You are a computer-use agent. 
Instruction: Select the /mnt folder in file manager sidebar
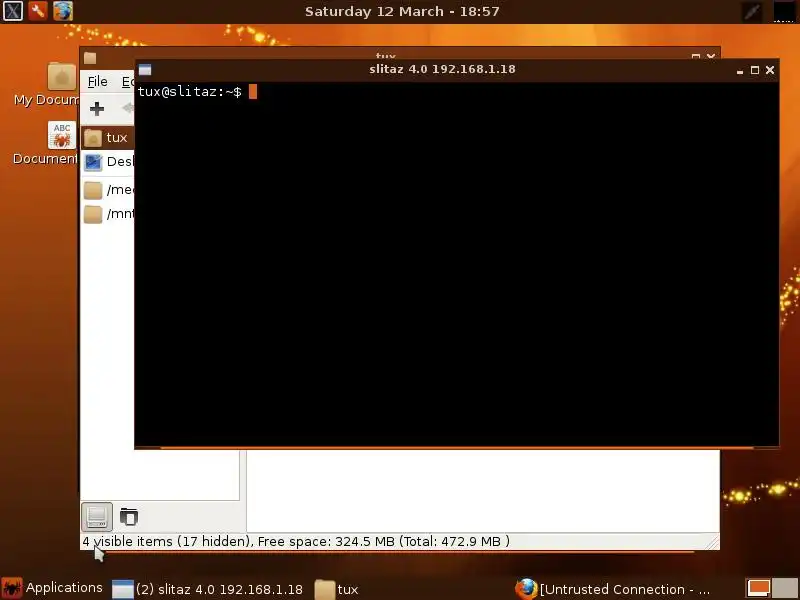coord(108,214)
